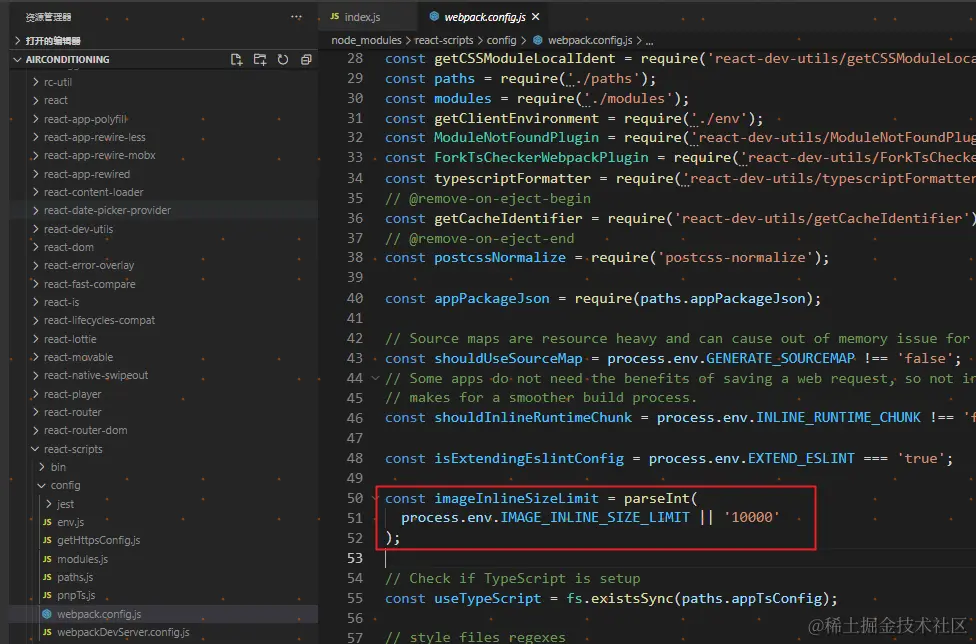Click react-scripts in the breadcrumb

[444, 40]
